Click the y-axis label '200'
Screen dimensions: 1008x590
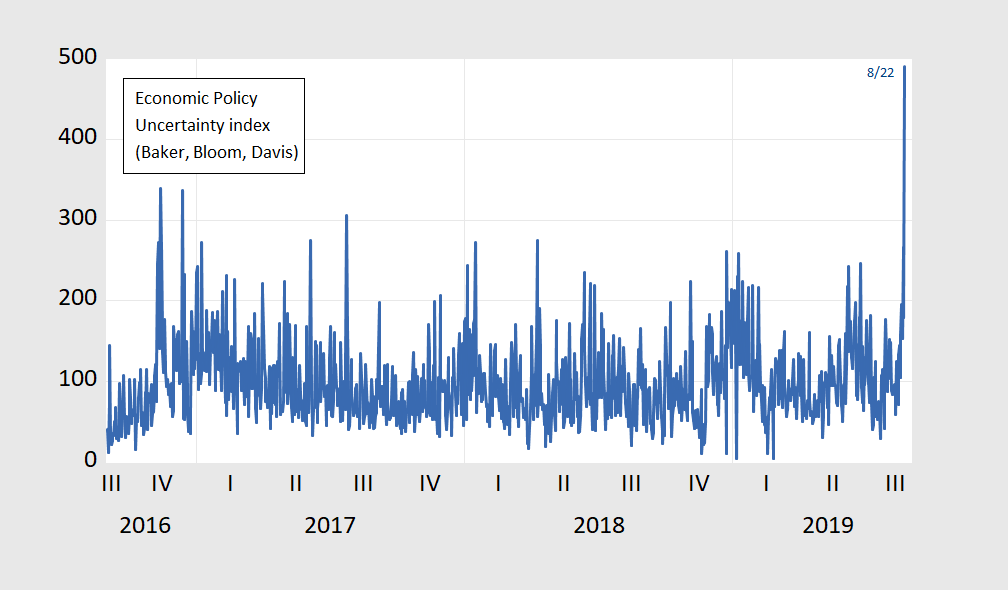(x=77, y=298)
